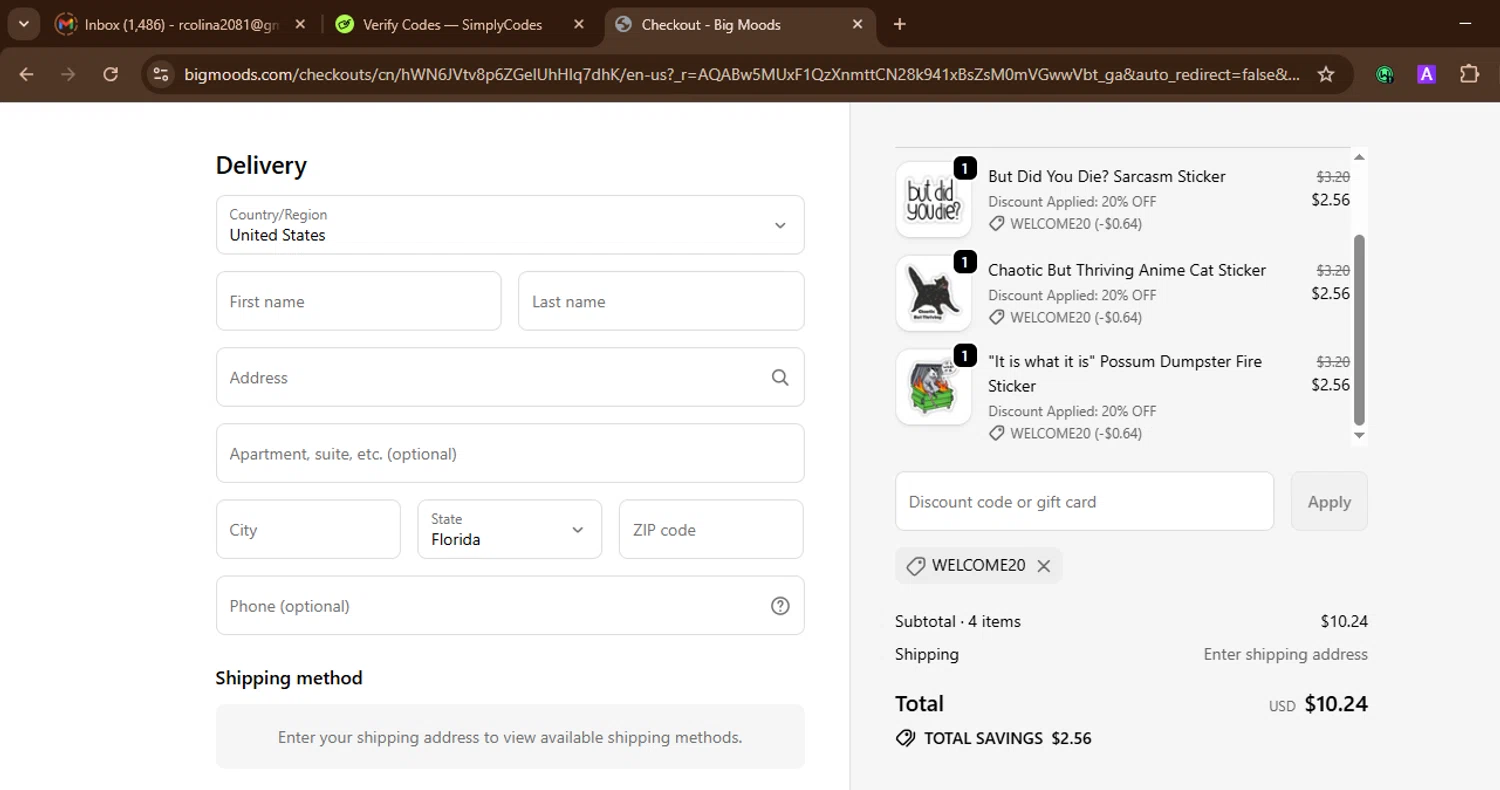Click the Apply discount button
This screenshot has width=1500, height=790.
point(1329,501)
